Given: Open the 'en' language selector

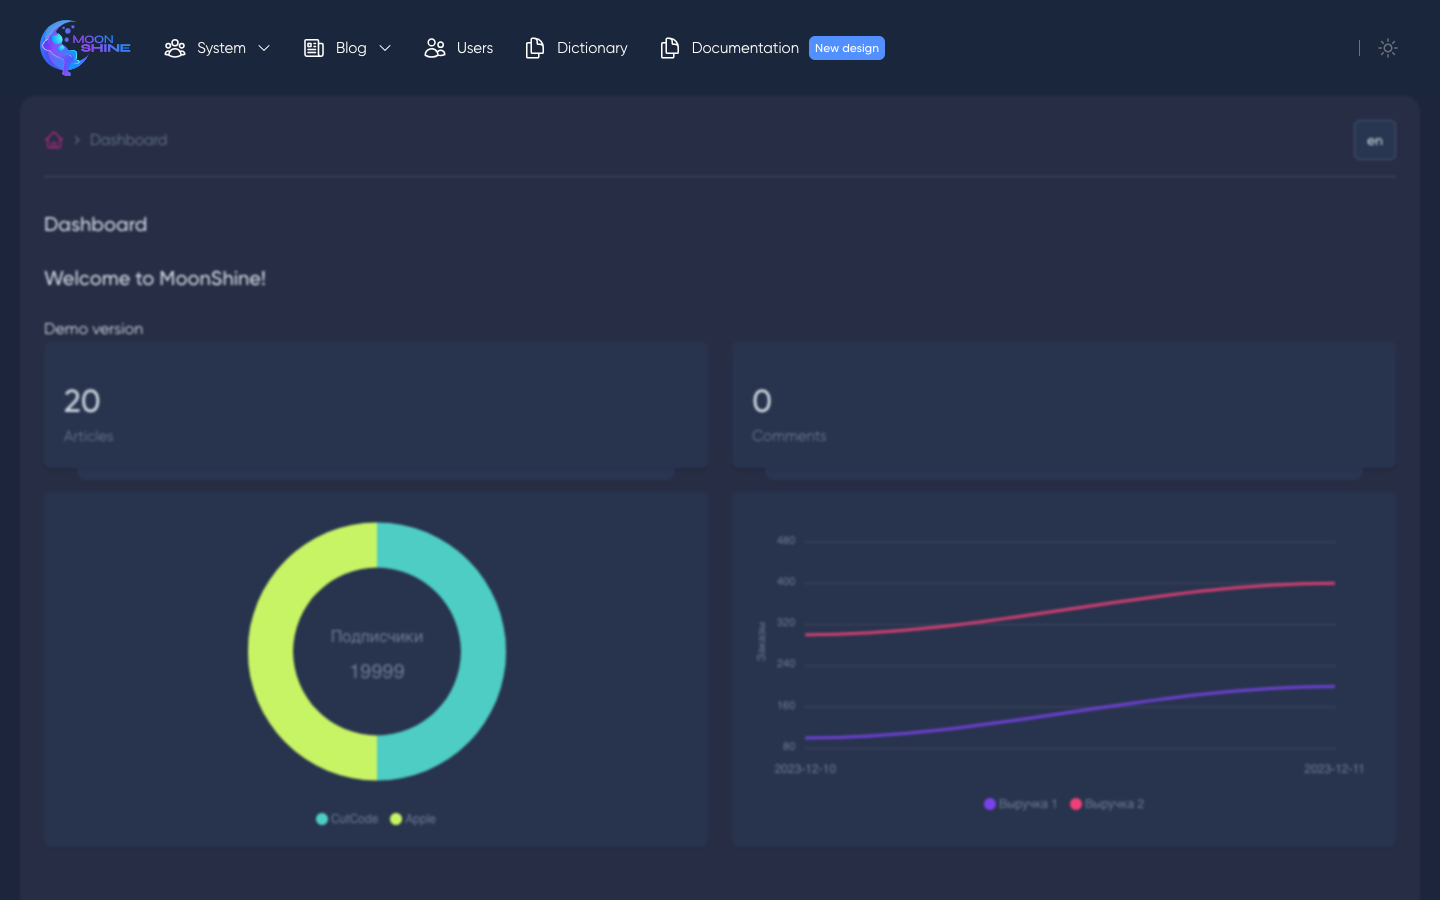Looking at the screenshot, I should point(1374,140).
